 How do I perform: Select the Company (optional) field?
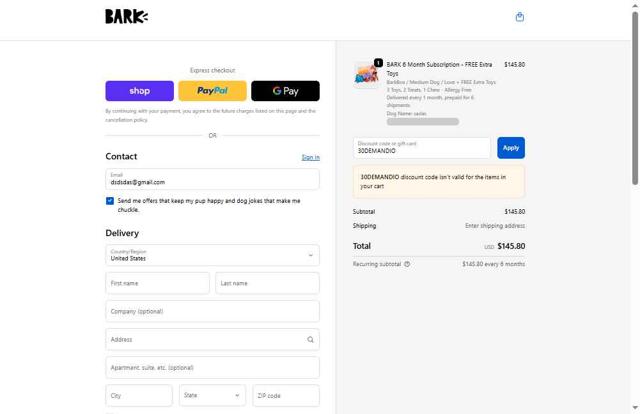tap(212, 311)
